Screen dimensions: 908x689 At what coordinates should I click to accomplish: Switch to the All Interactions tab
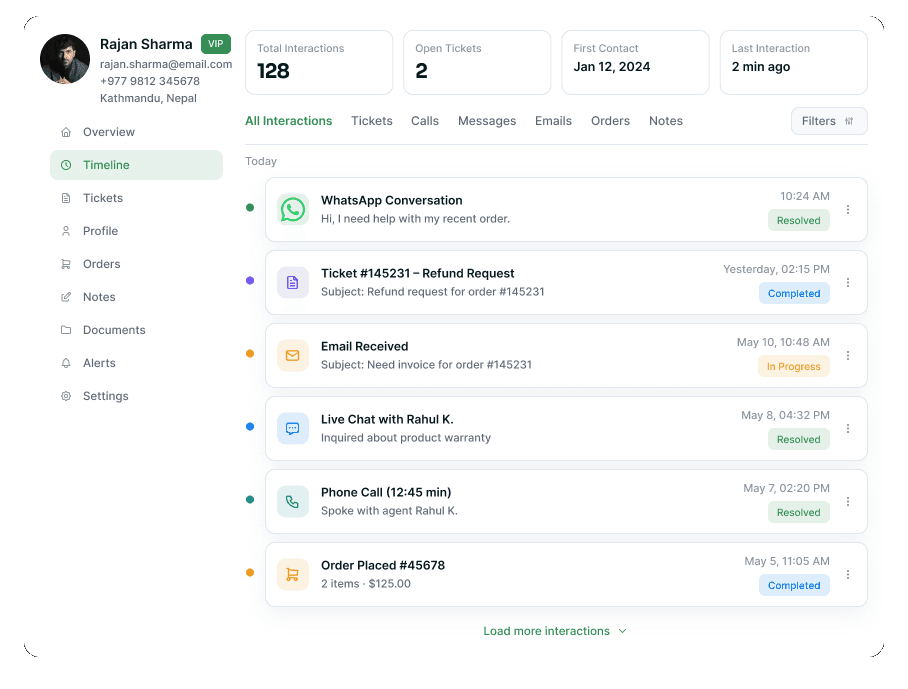(x=288, y=121)
